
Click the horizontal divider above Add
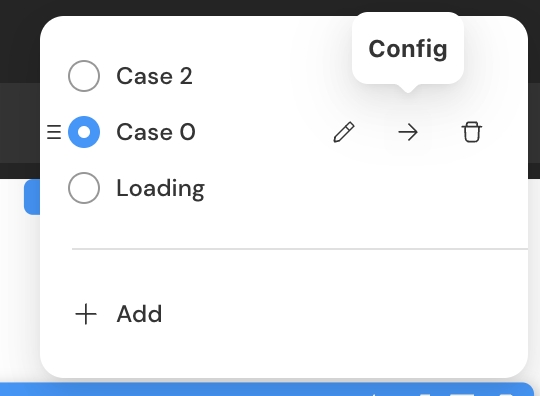300,248
